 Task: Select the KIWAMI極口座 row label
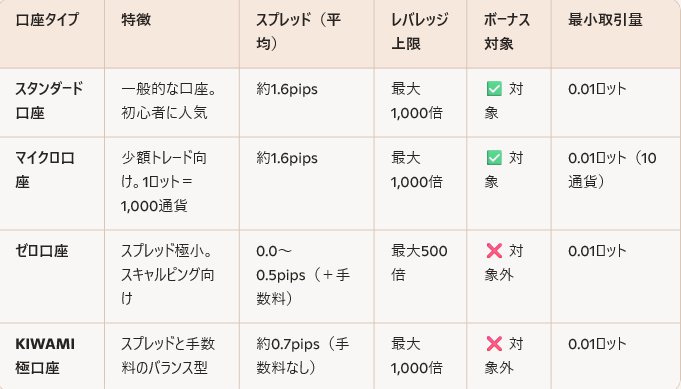[45, 356]
